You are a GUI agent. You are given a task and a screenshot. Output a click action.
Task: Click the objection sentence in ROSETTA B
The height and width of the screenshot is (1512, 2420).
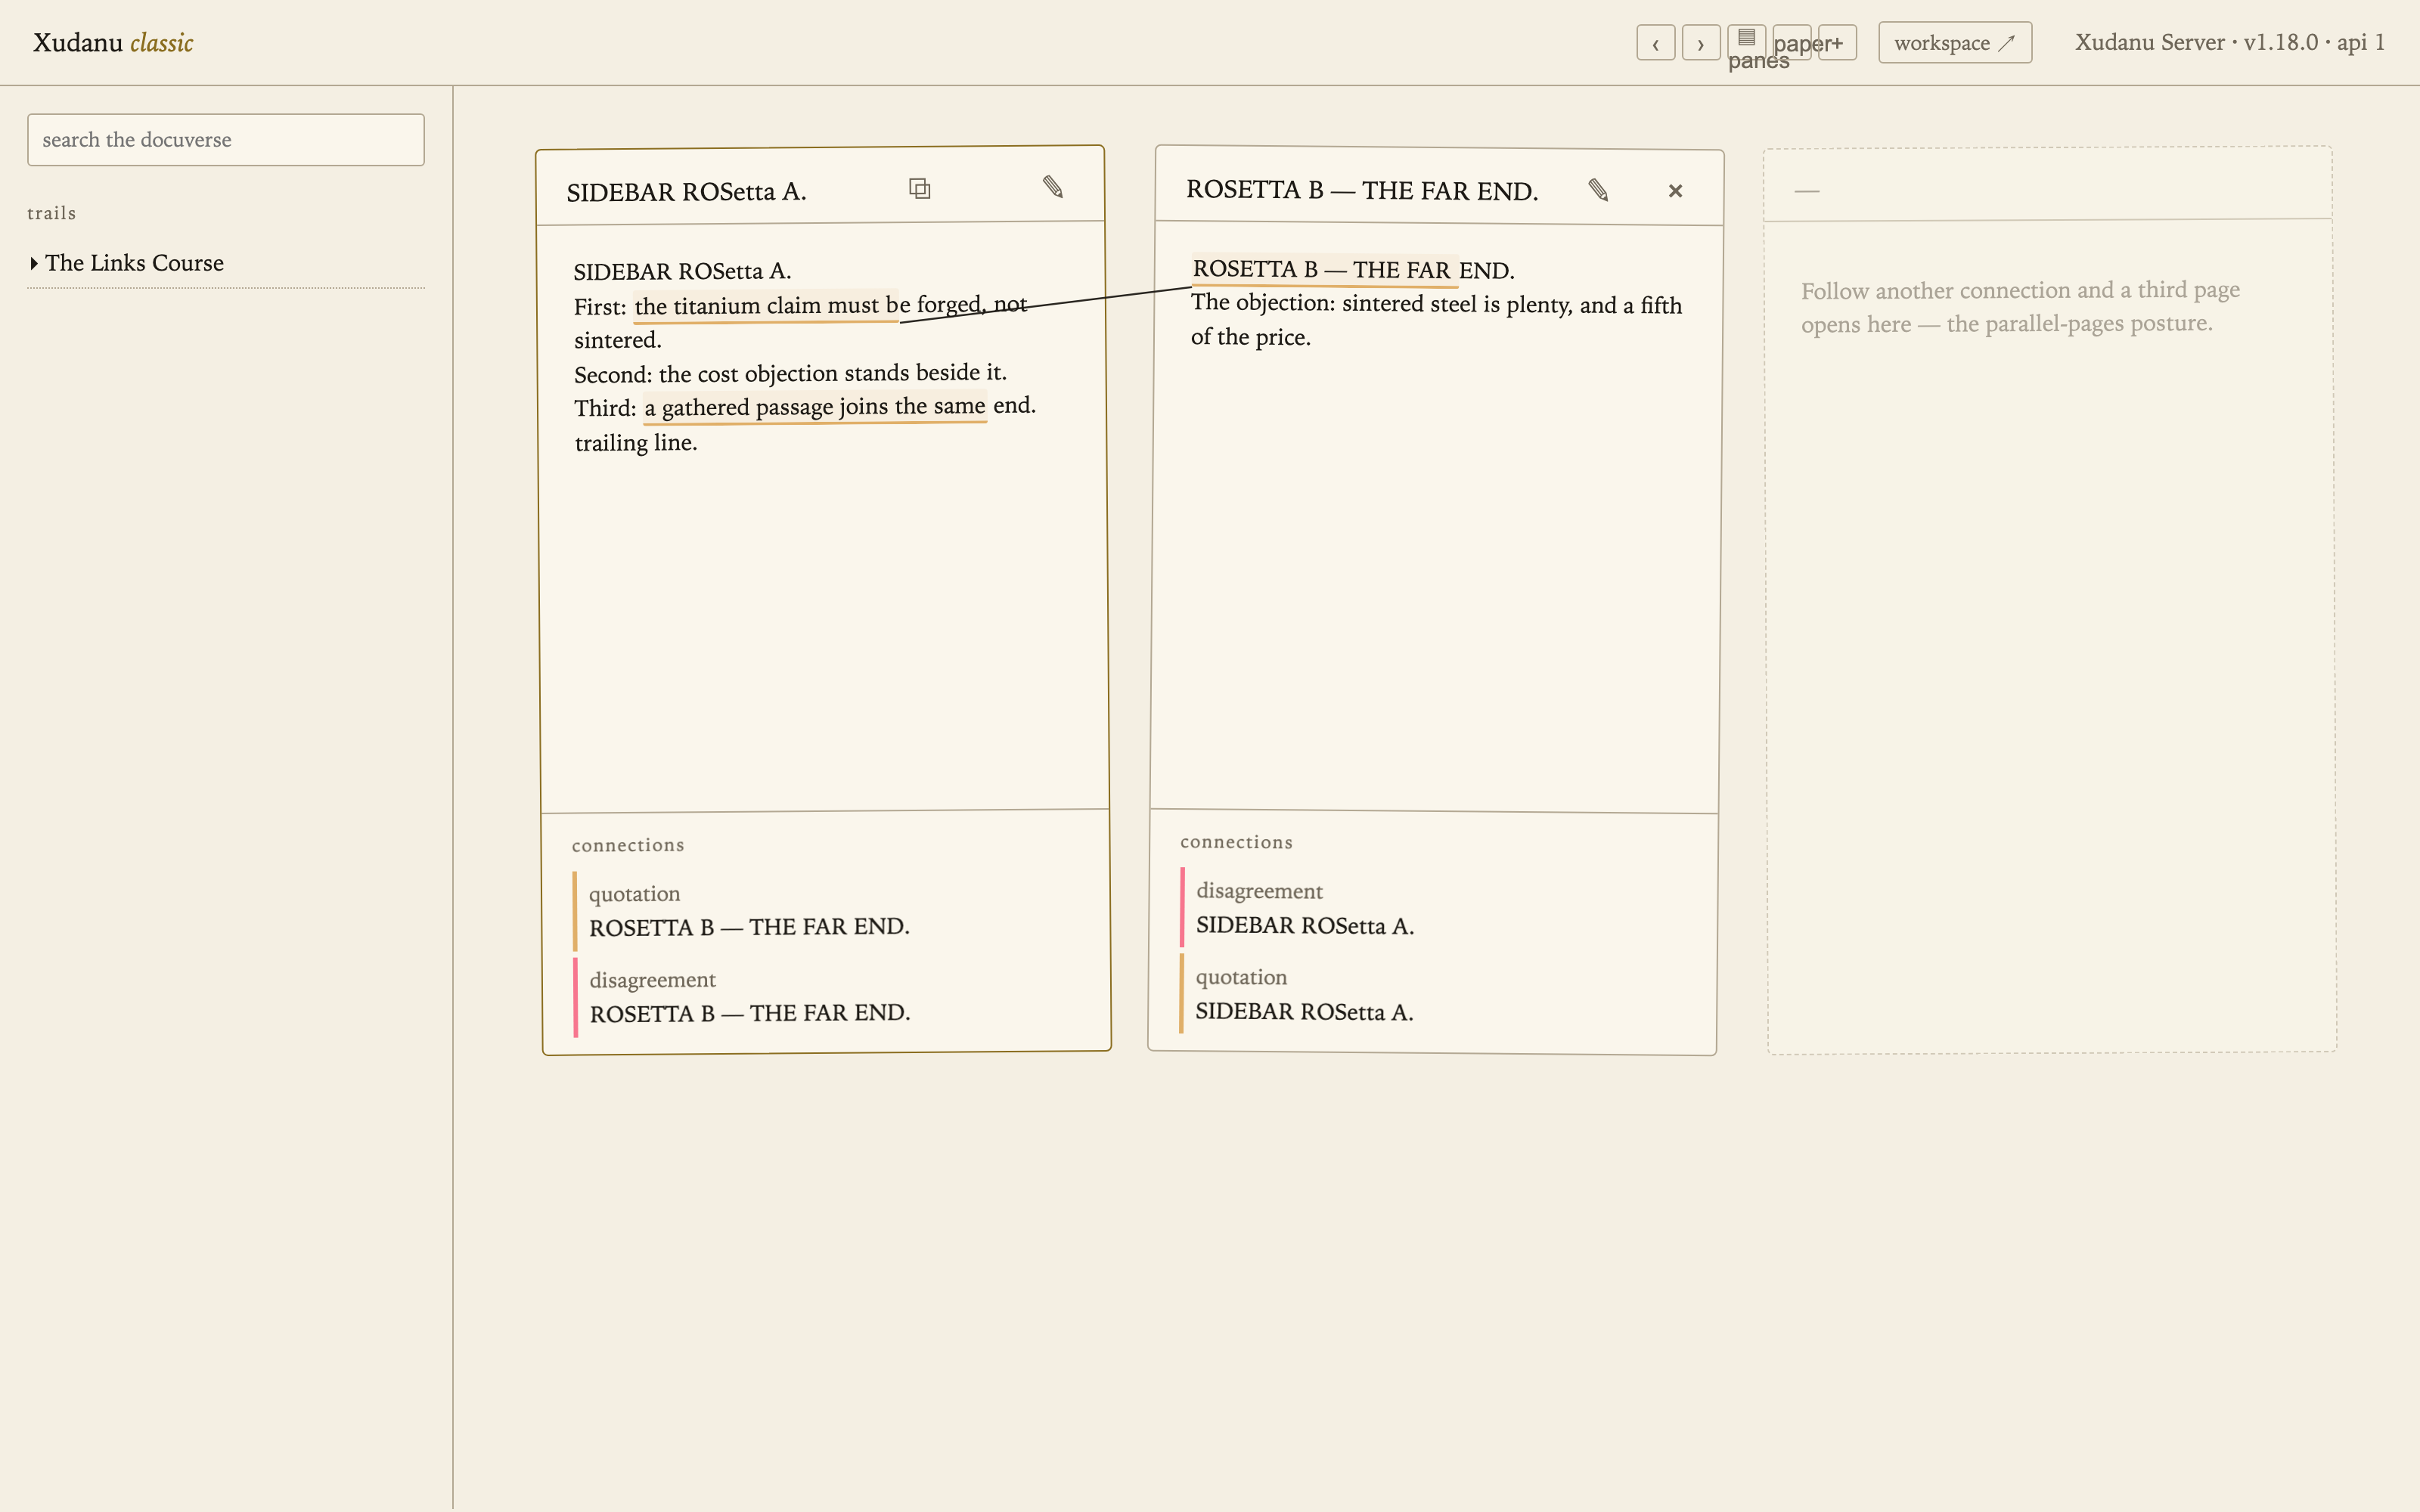click(1436, 320)
